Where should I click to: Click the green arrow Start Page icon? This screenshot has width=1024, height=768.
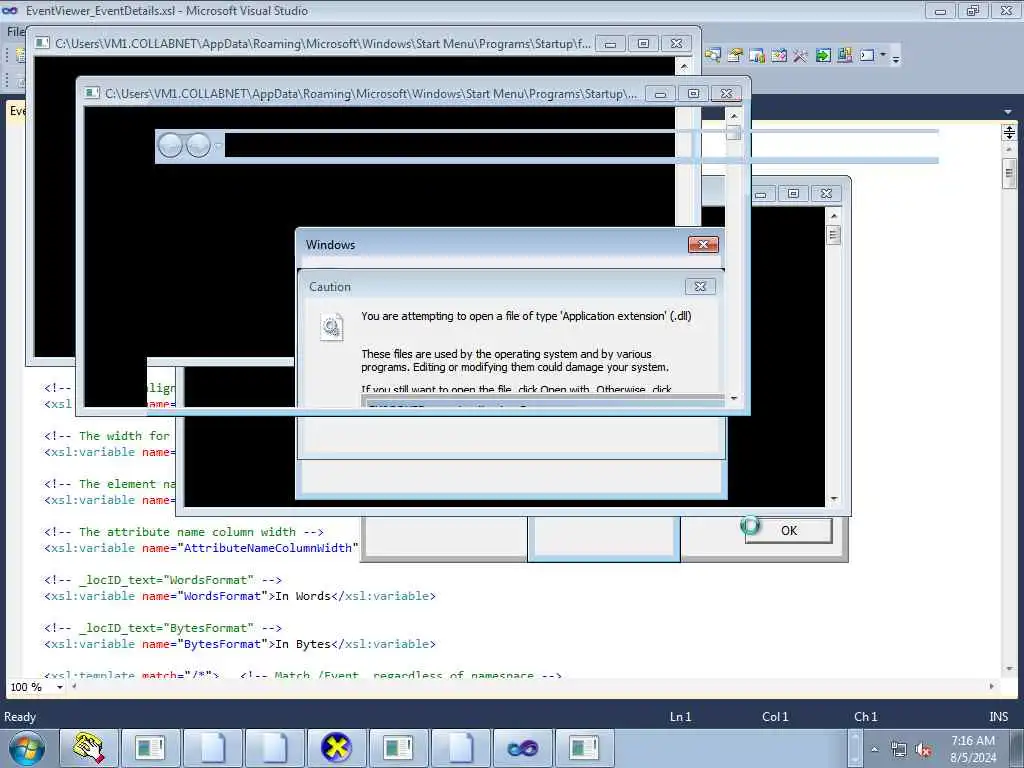tap(823, 56)
